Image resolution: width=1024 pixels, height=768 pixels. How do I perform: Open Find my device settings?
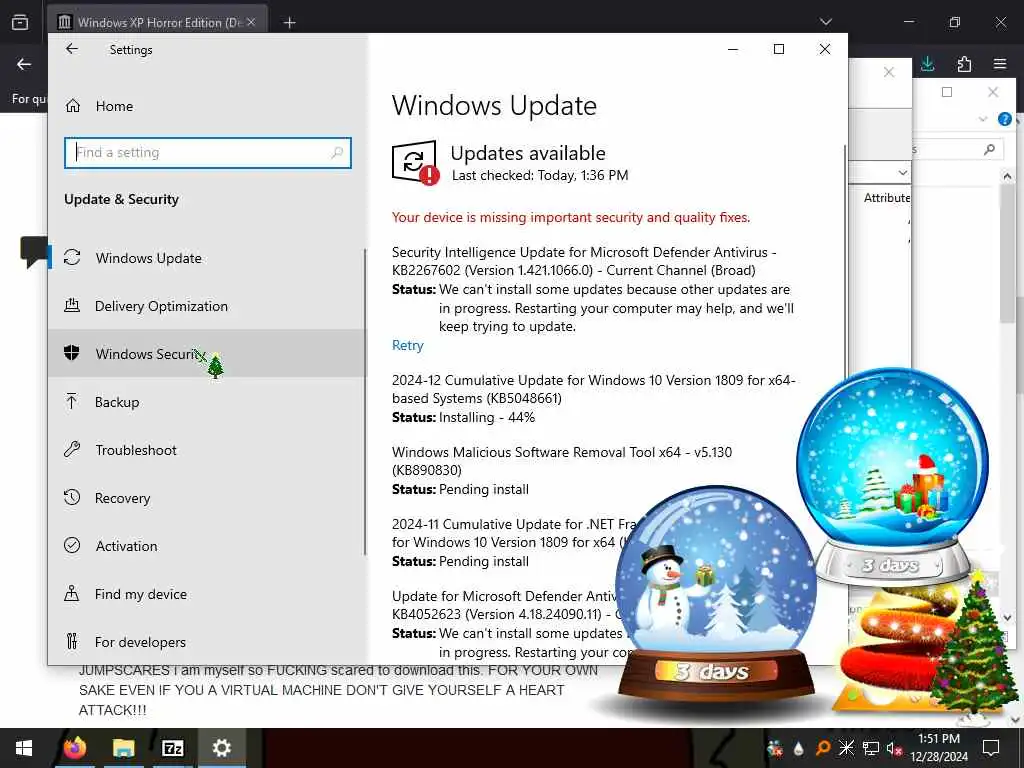coord(208,594)
